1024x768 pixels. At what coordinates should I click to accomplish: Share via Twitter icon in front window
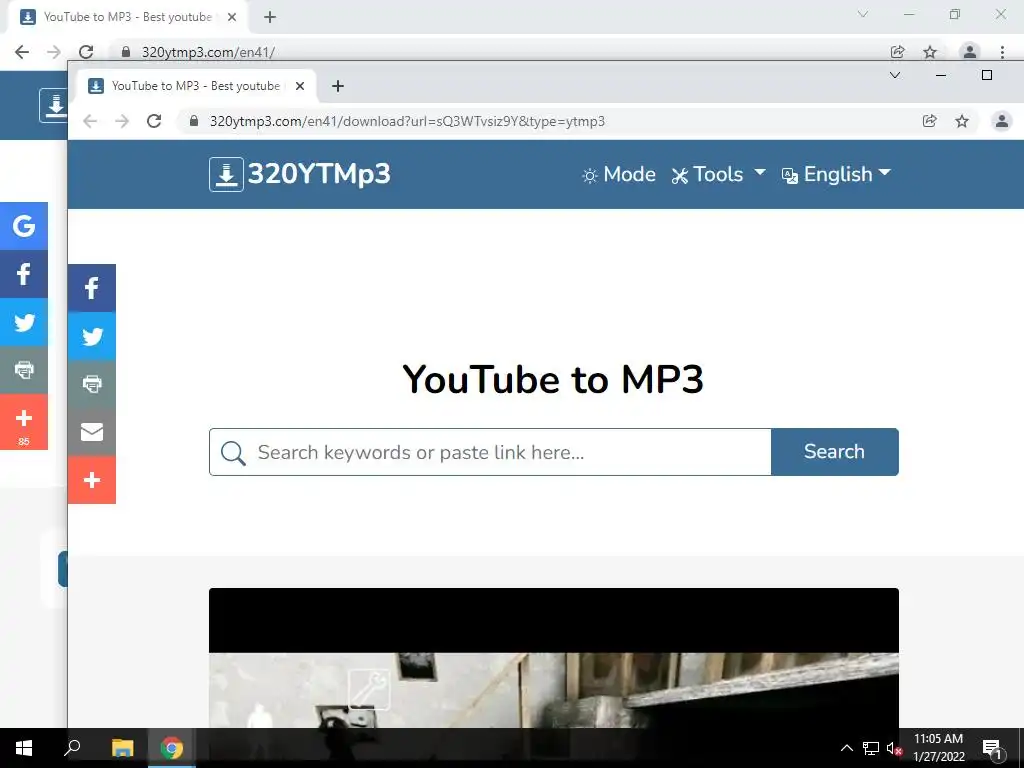(92, 336)
